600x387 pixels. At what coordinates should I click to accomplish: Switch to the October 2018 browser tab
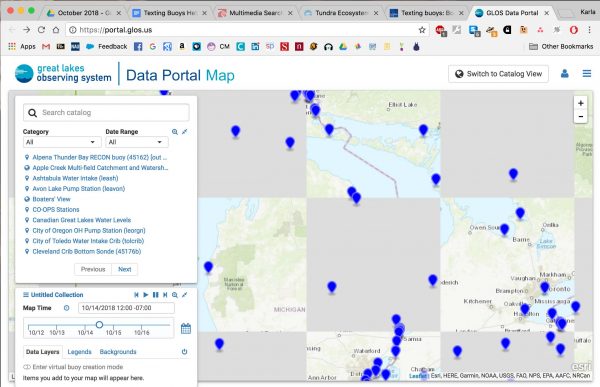coord(83,13)
